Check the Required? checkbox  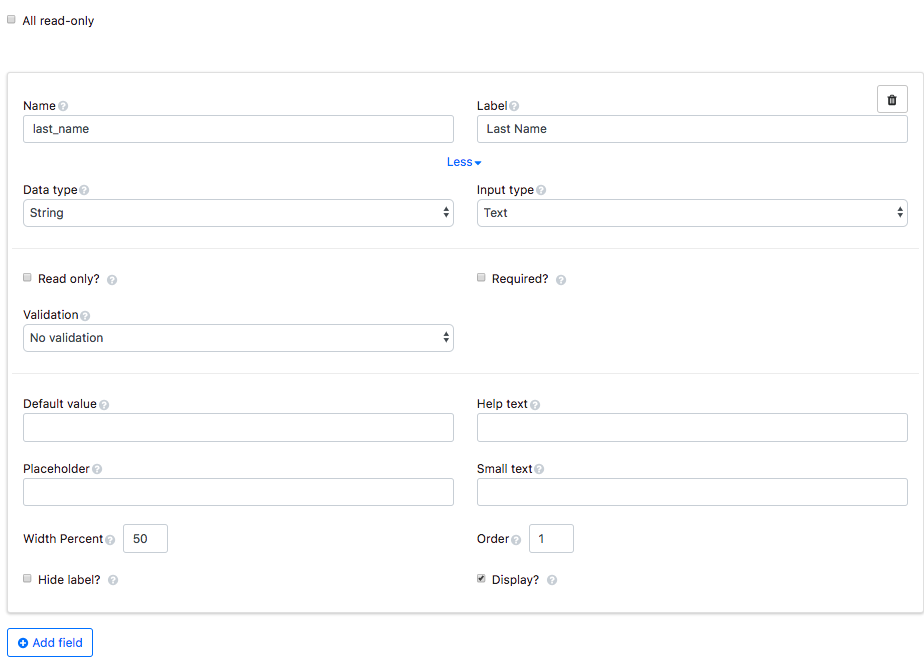[481, 278]
